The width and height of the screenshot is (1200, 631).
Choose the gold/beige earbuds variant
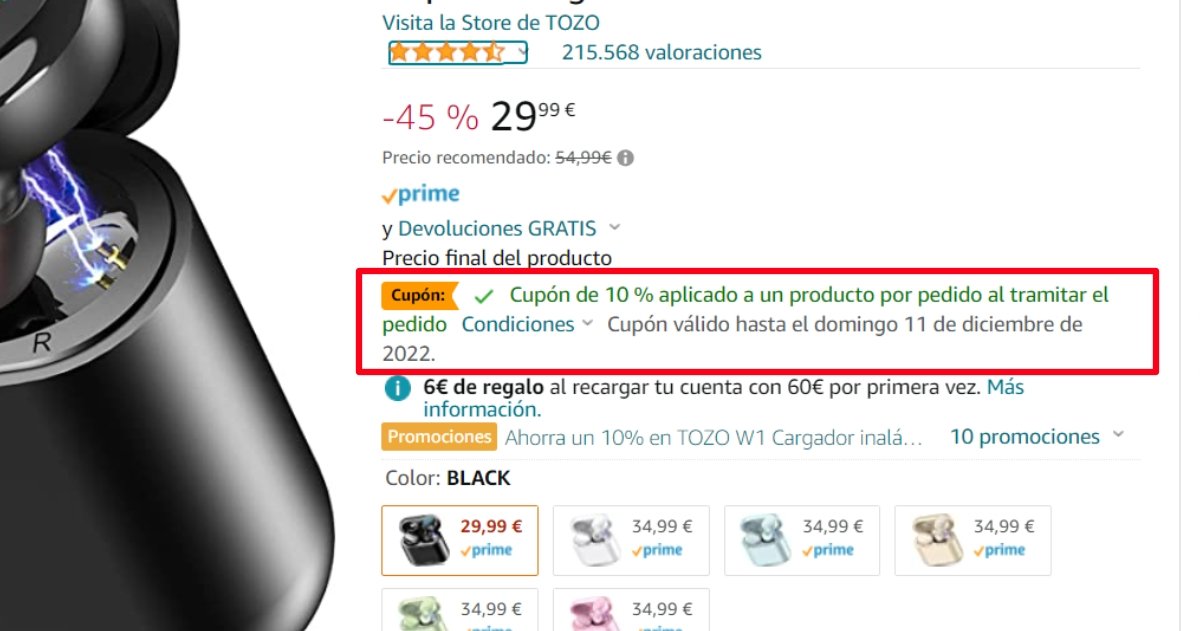(x=973, y=540)
